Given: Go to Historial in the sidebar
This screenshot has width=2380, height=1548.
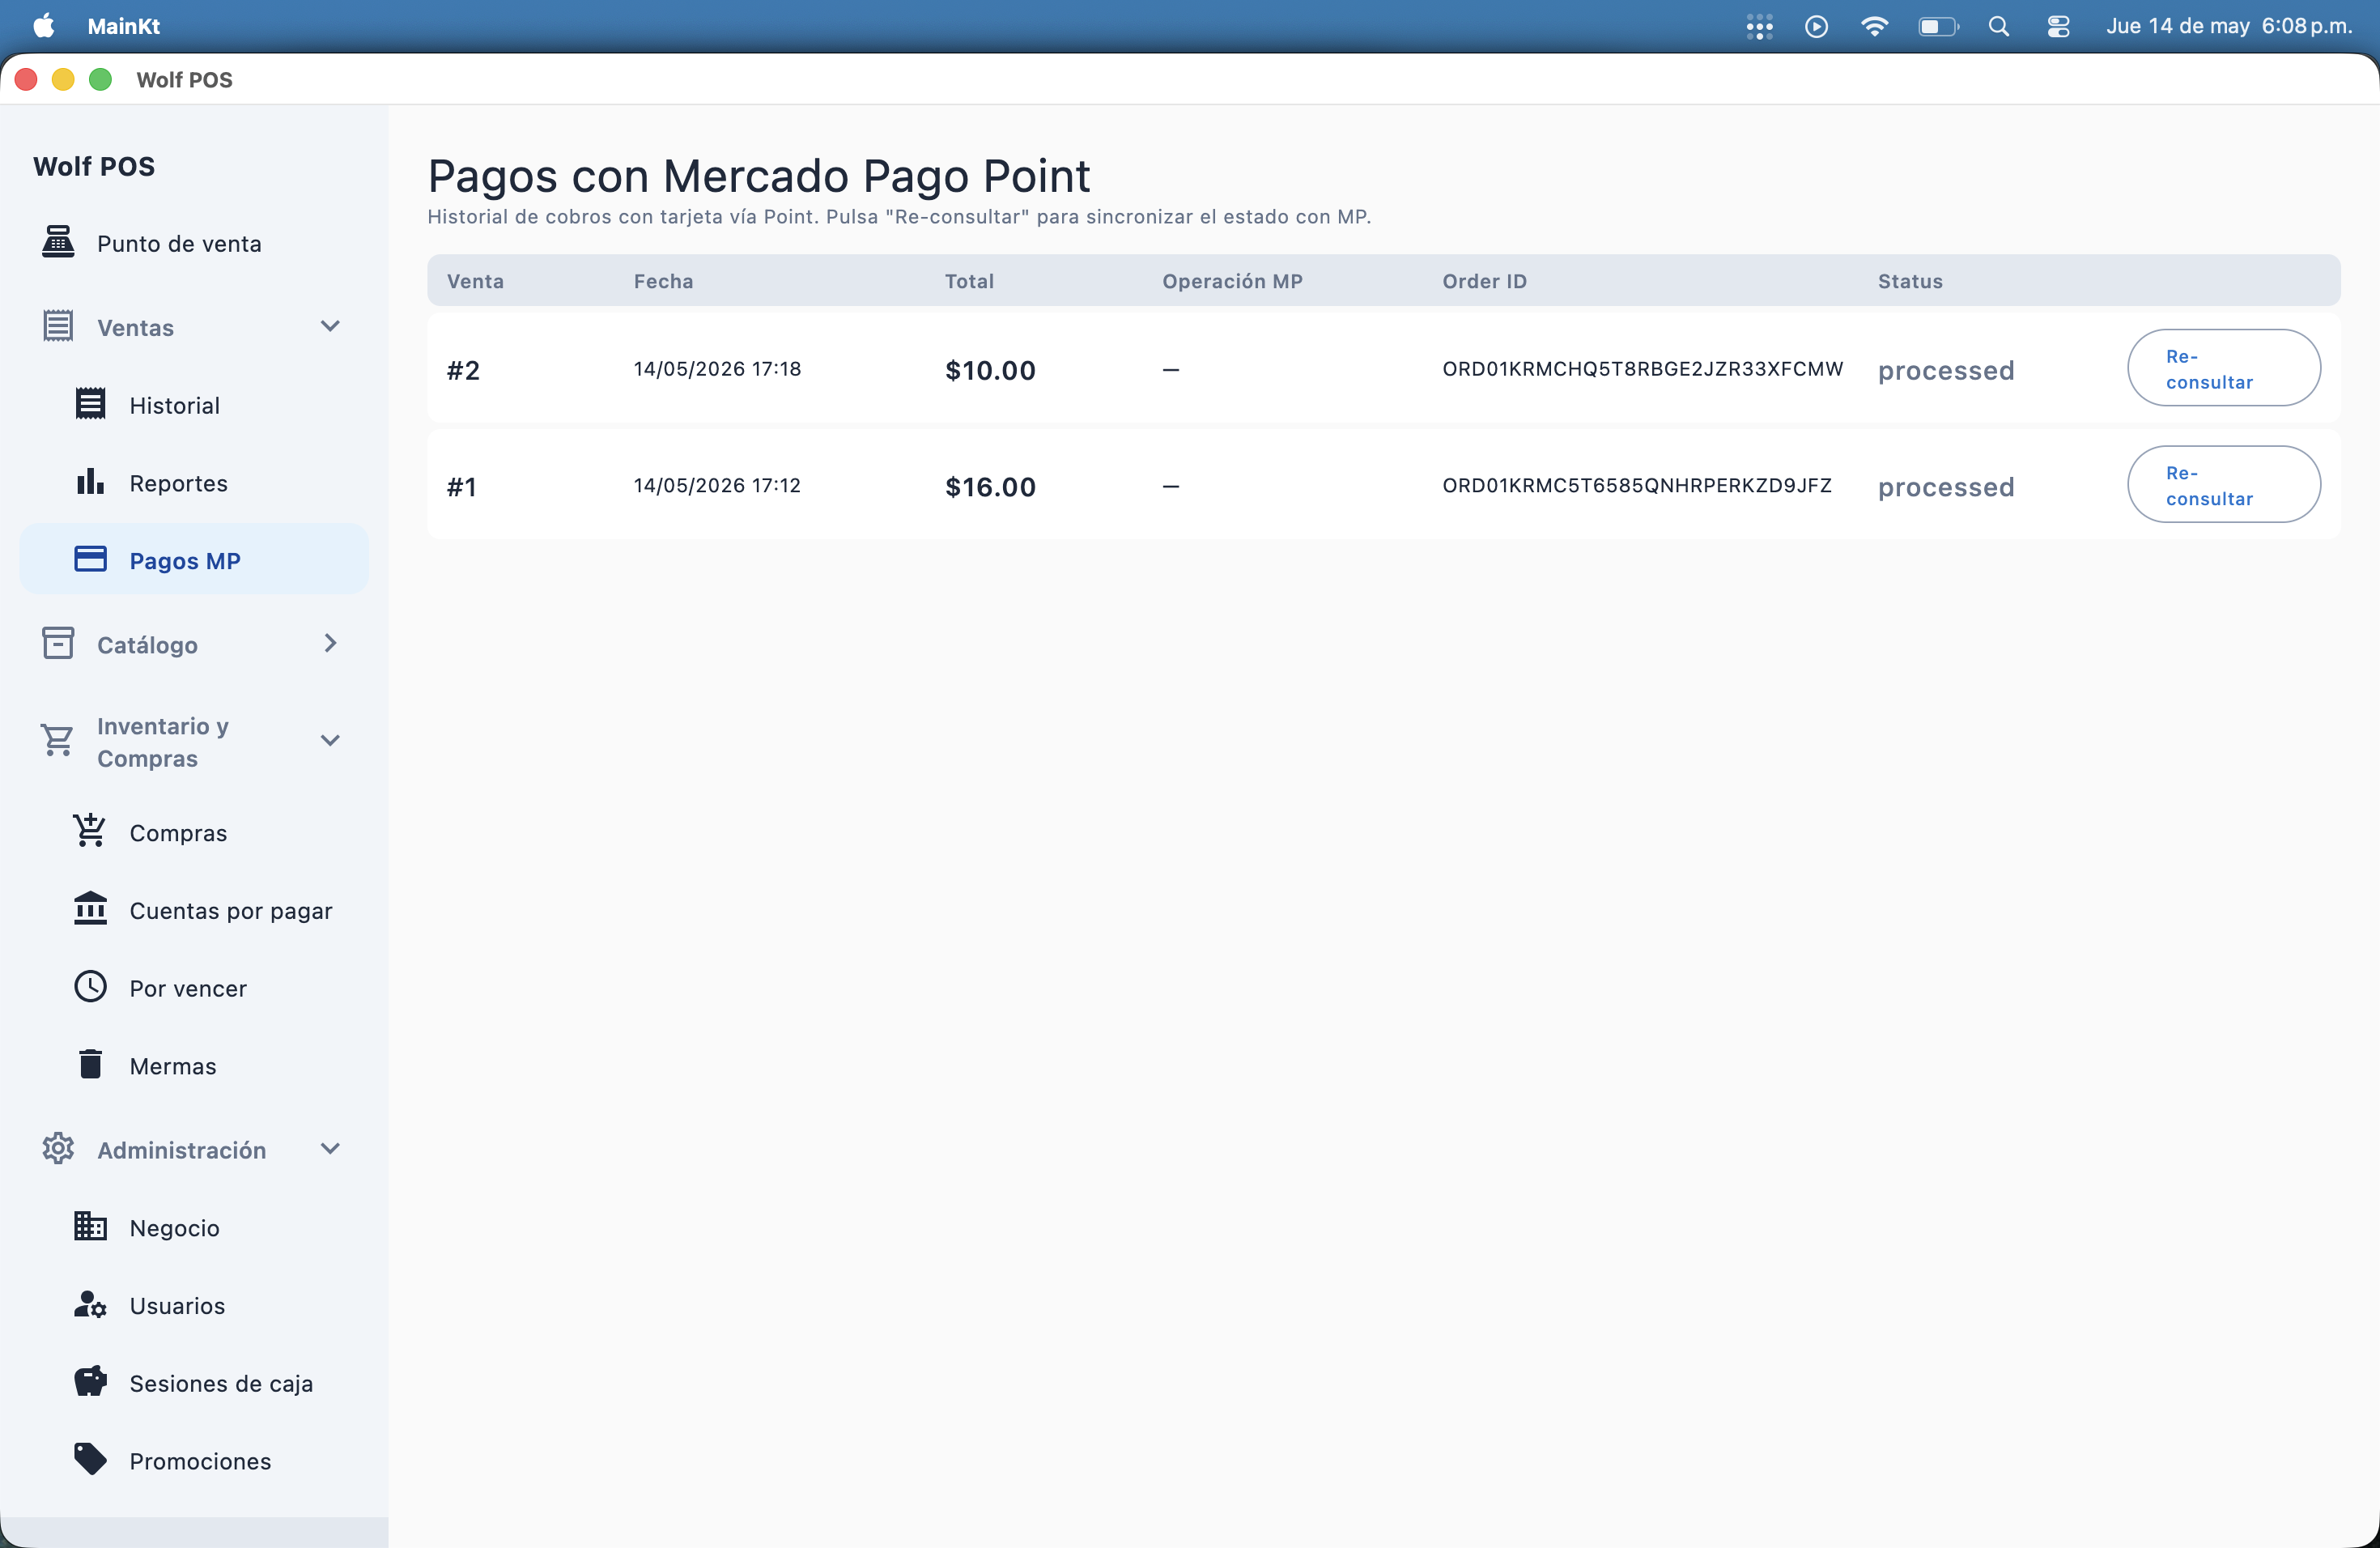Looking at the screenshot, I should tap(194, 405).
